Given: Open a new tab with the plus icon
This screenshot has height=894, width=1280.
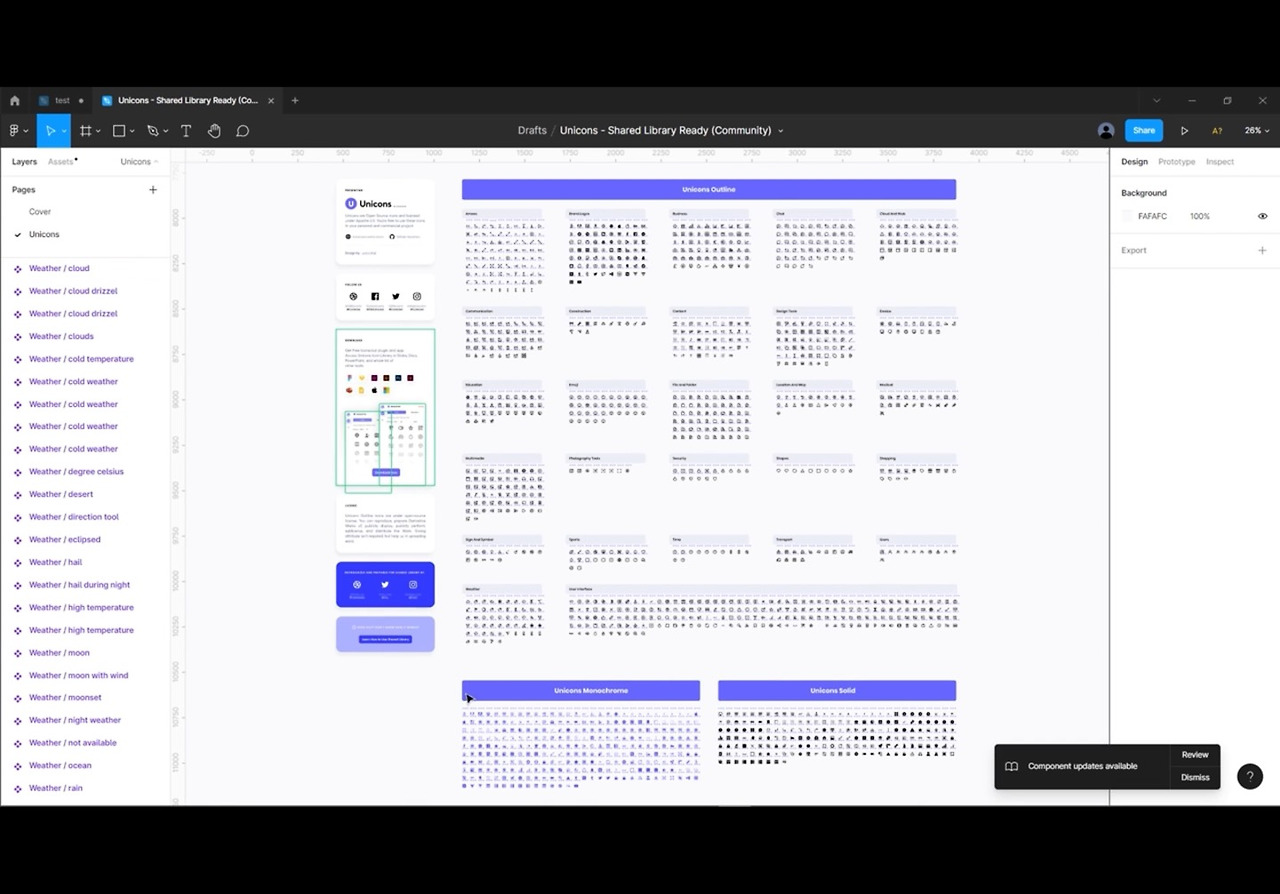Looking at the screenshot, I should (295, 101).
